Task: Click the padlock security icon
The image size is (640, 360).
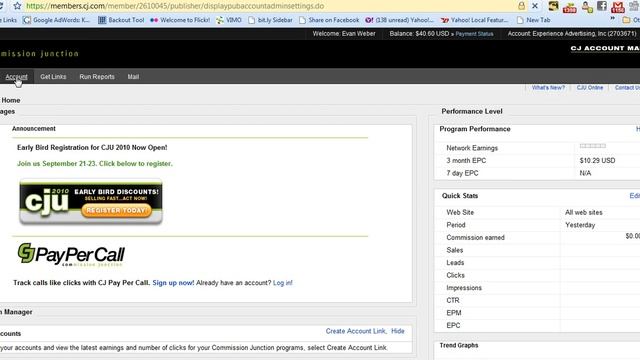Action: click(521, 6)
